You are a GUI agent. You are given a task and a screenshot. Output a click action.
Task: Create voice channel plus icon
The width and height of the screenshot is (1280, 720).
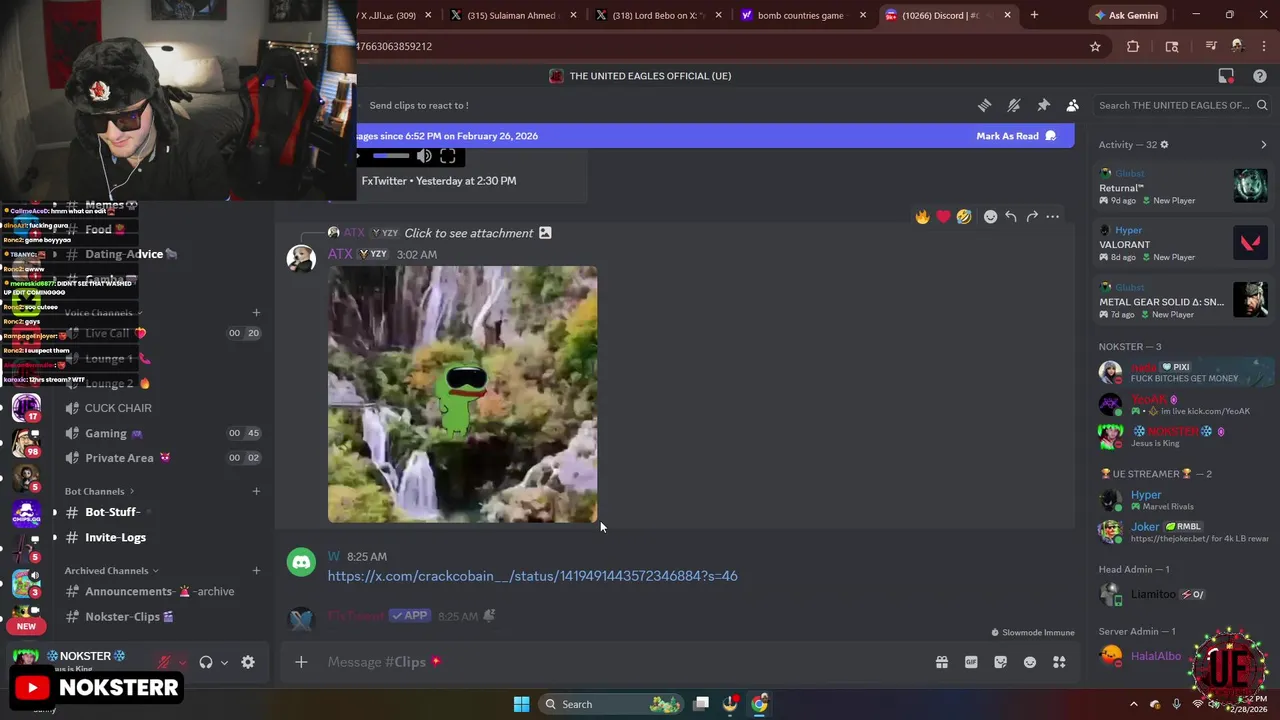tap(256, 313)
